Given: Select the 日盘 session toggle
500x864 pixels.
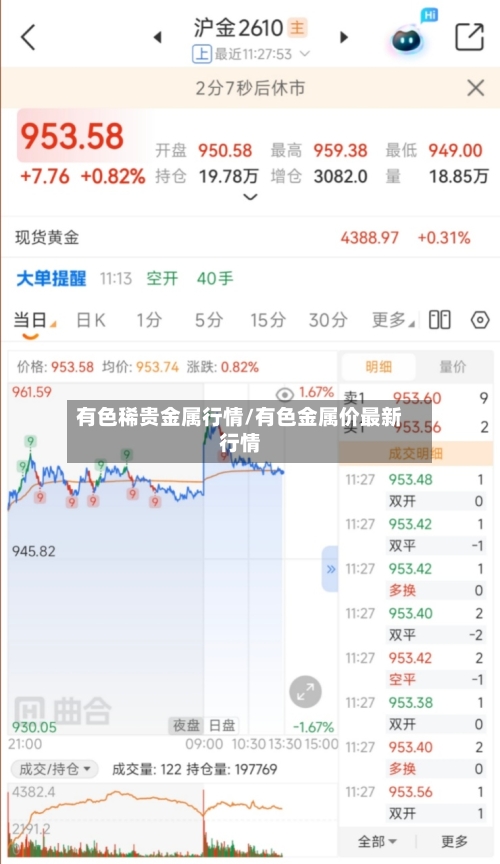Looking at the screenshot, I should tap(222, 725).
